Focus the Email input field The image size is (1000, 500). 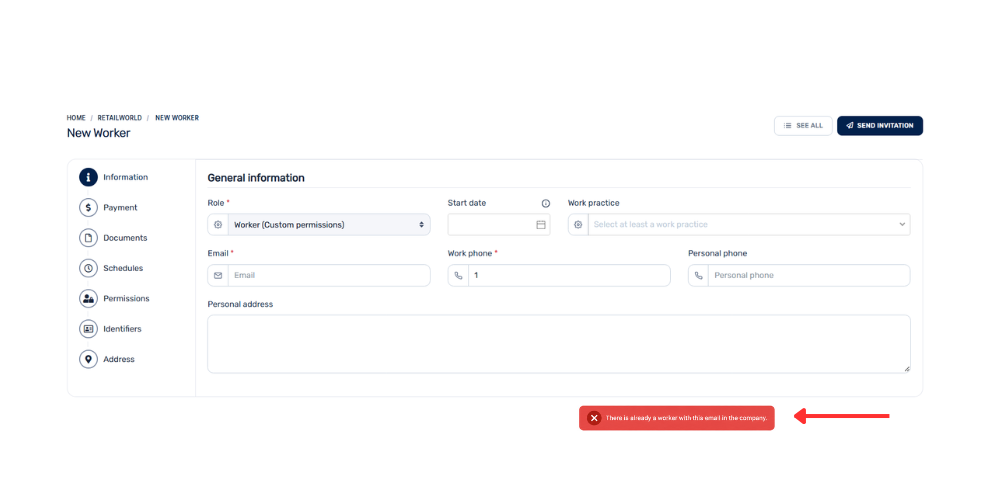pos(329,276)
